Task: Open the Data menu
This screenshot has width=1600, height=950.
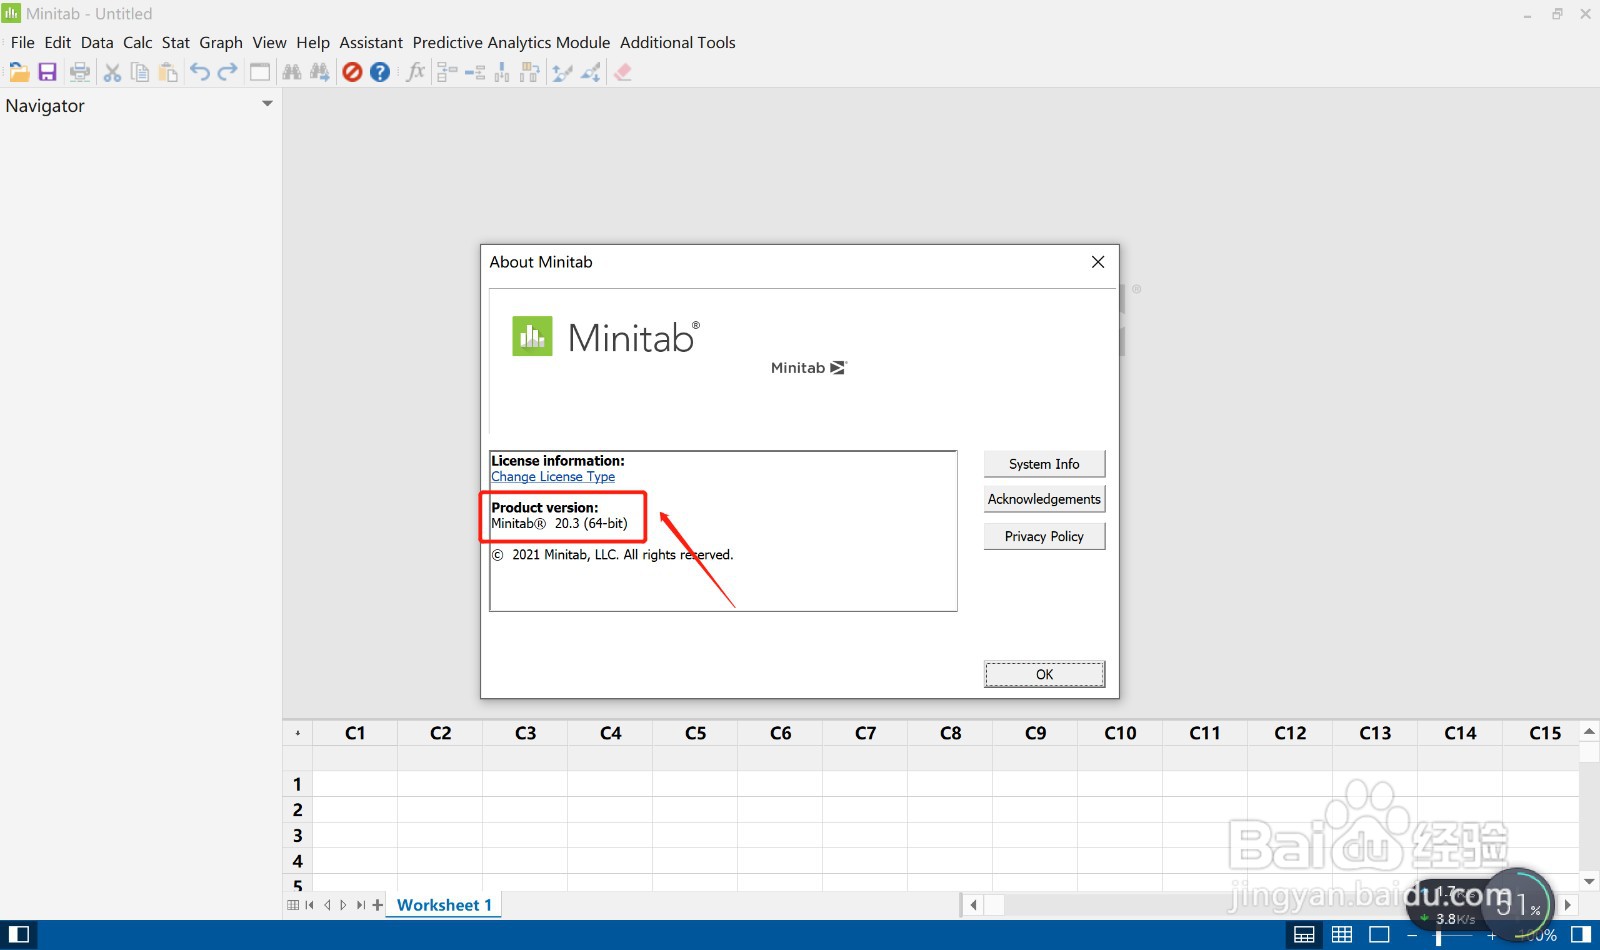Action: (97, 42)
